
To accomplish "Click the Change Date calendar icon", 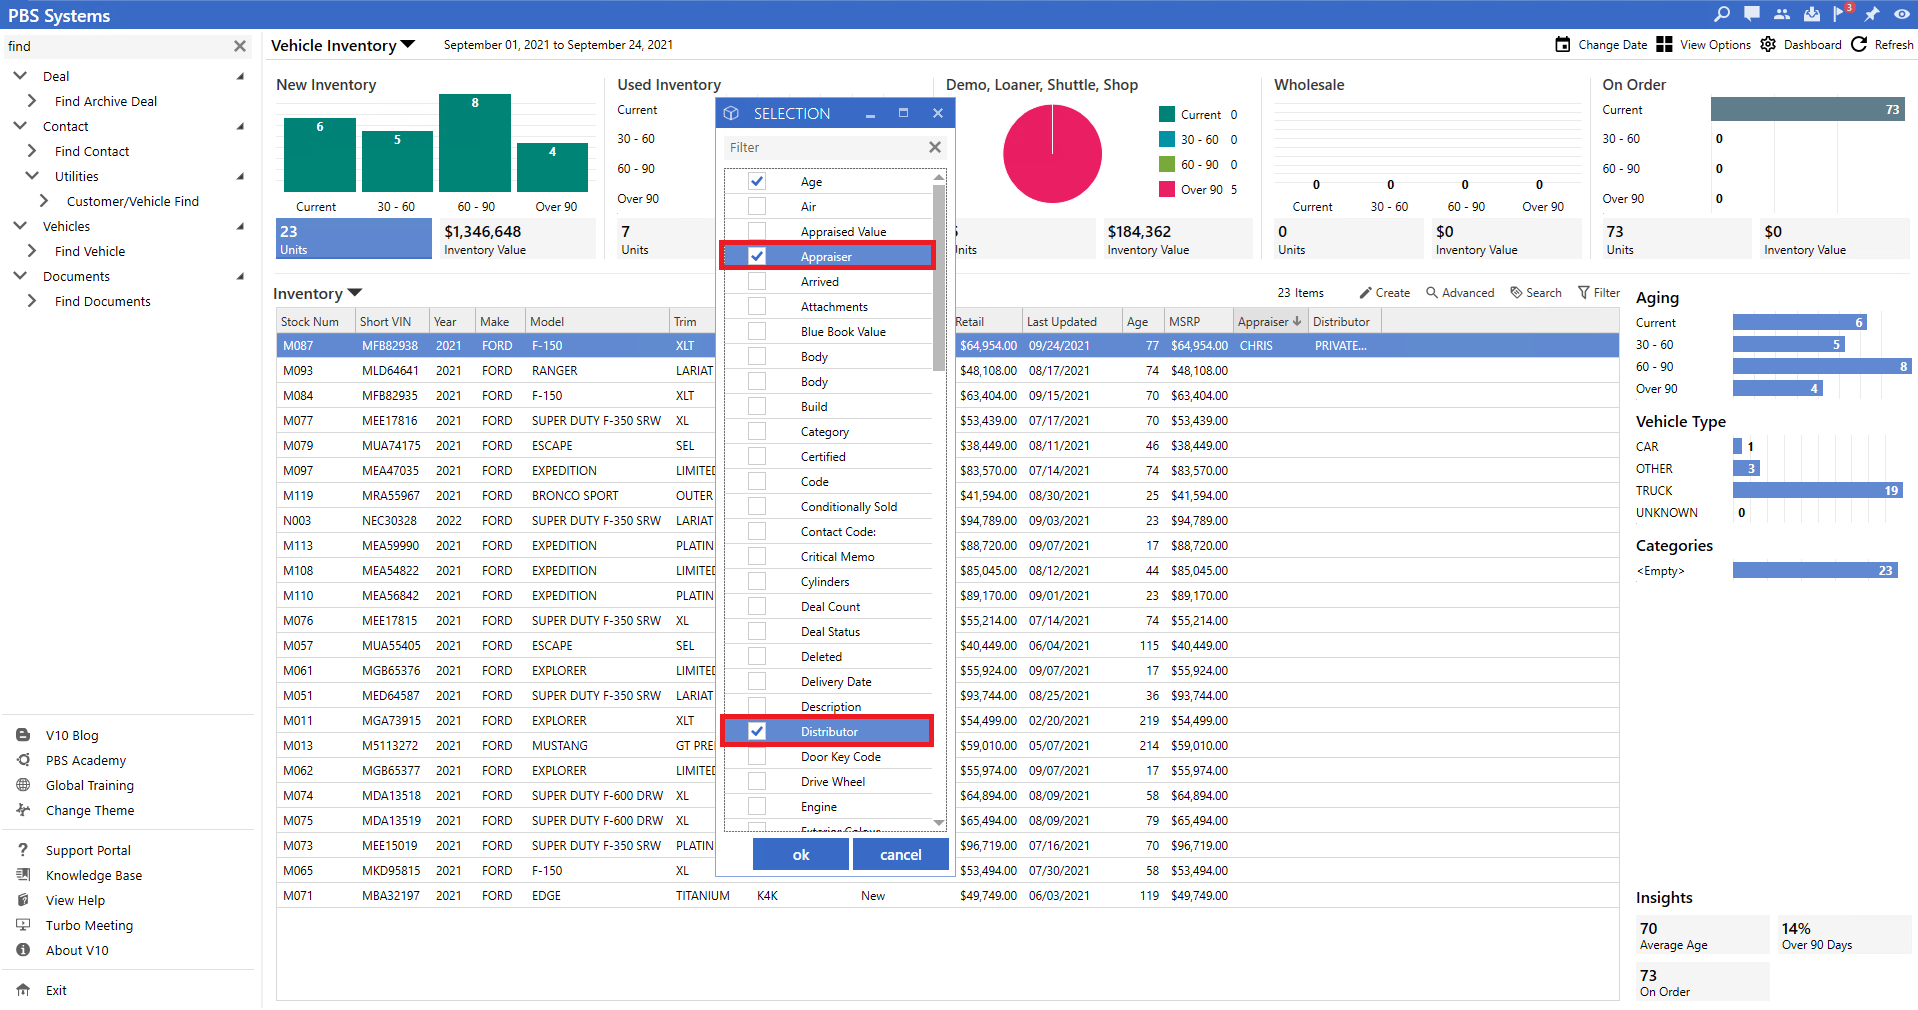I will pos(1563,44).
